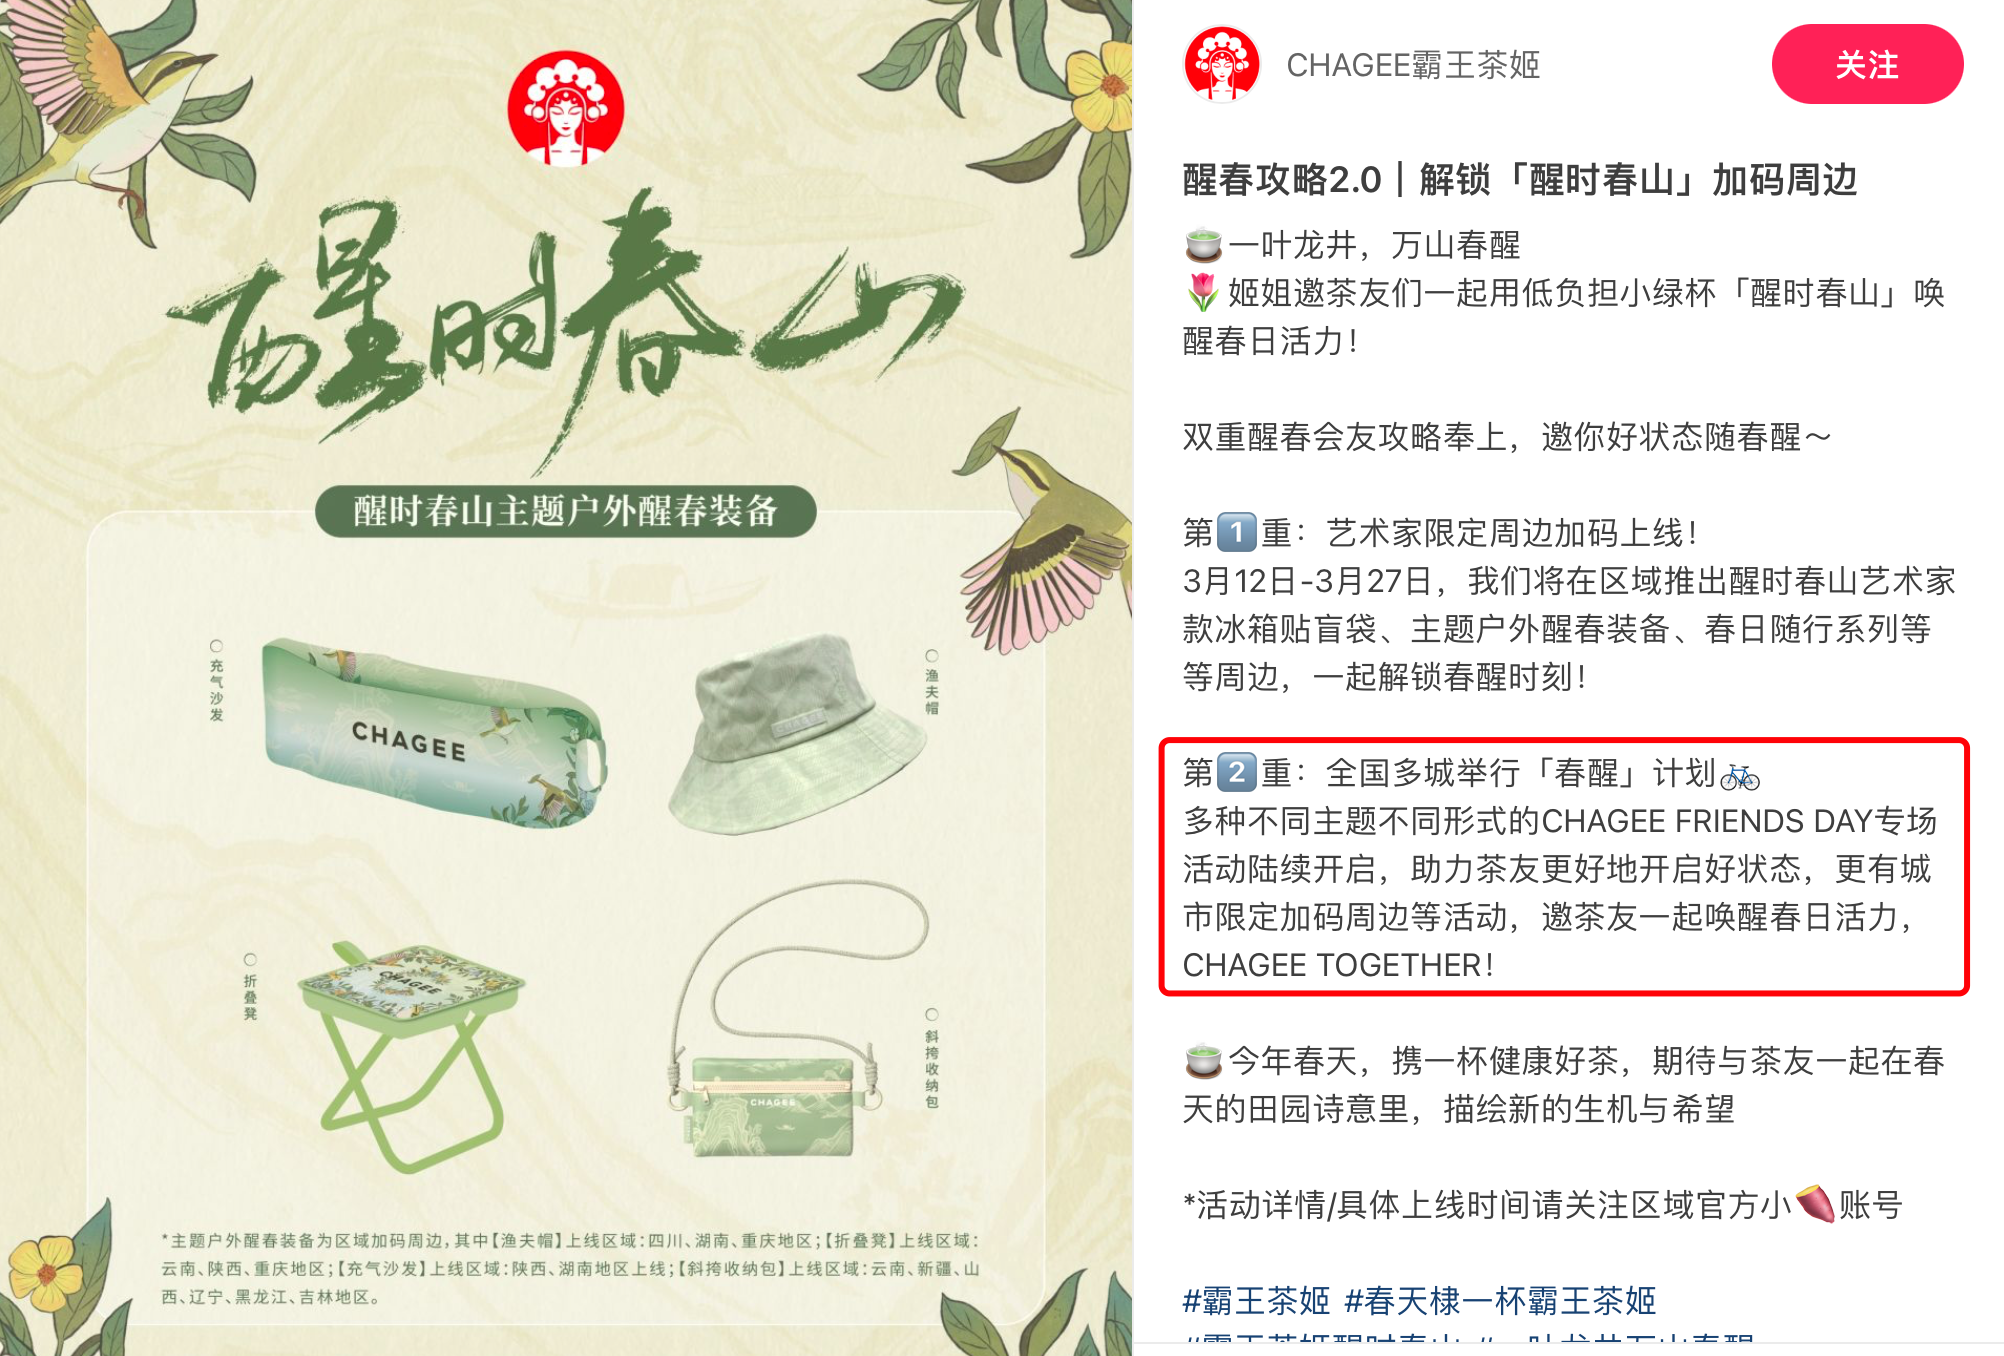Click the sweet potato emoji before 账号
The height and width of the screenshot is (1356, 2004).
pyautogui.click(x=1815, y=1204)
